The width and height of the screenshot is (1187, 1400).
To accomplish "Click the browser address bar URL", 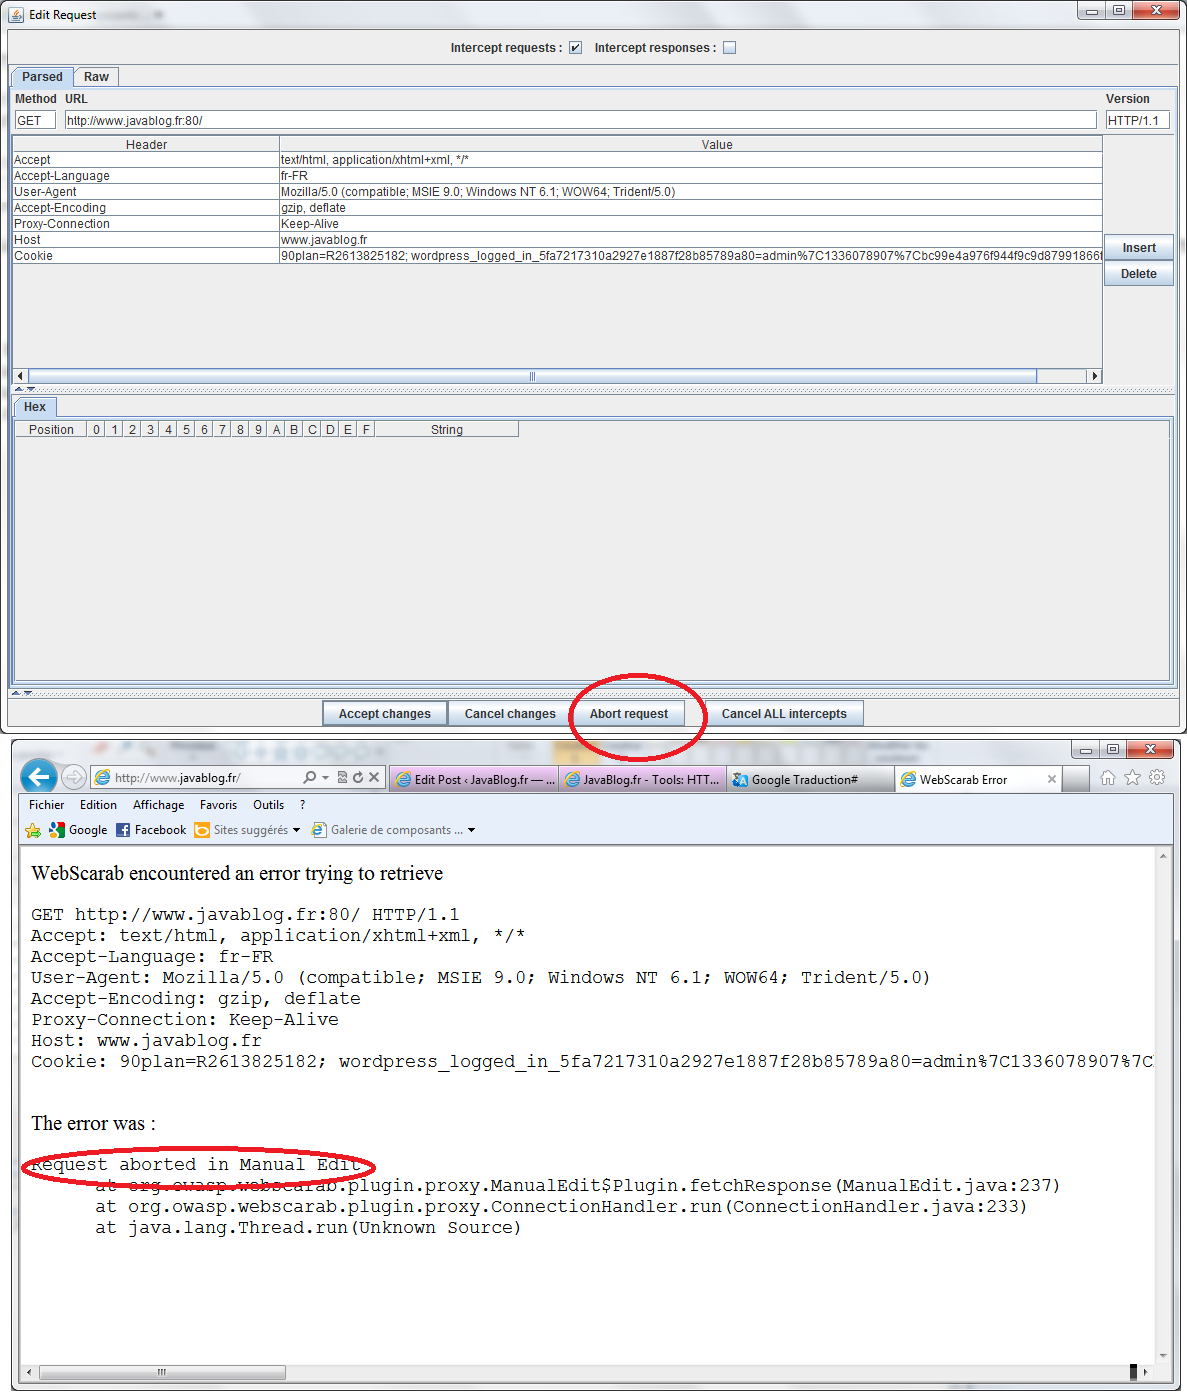I will [177, 778].
